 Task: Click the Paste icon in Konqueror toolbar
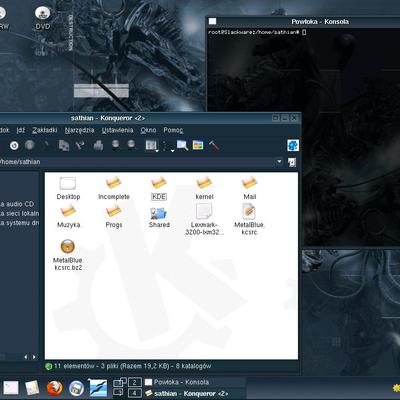click(x=80, y=145)
